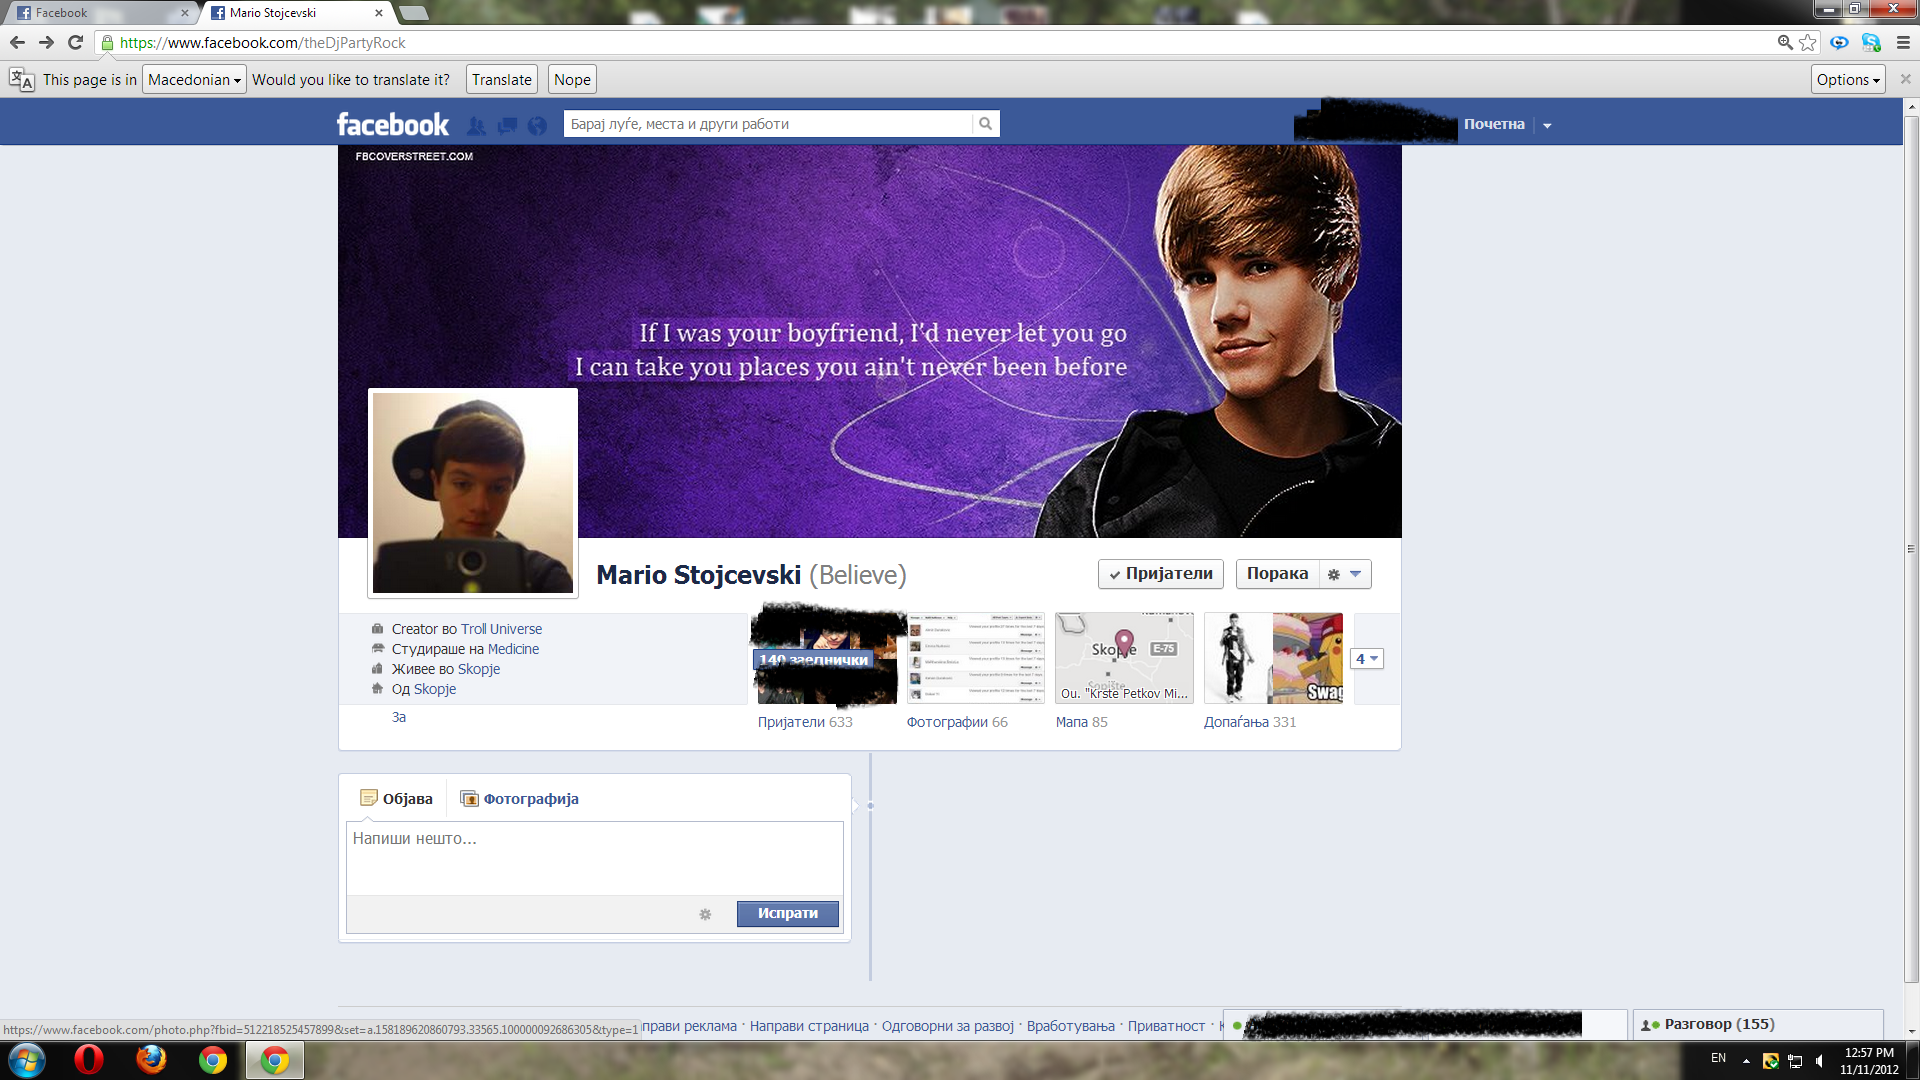Viewport: 1920px width, 1080px height.
Task: Click the Испрати post button
Action: click(787, 913)
